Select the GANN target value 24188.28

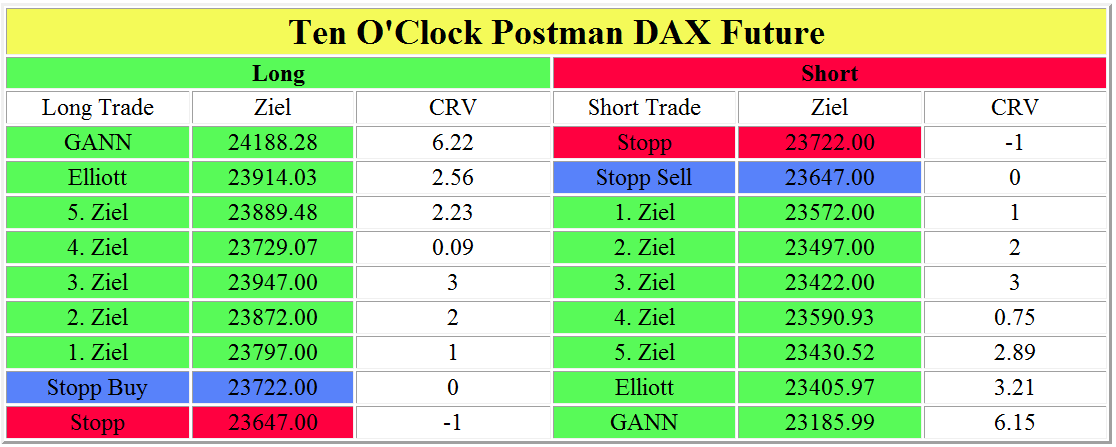point(273,143)
